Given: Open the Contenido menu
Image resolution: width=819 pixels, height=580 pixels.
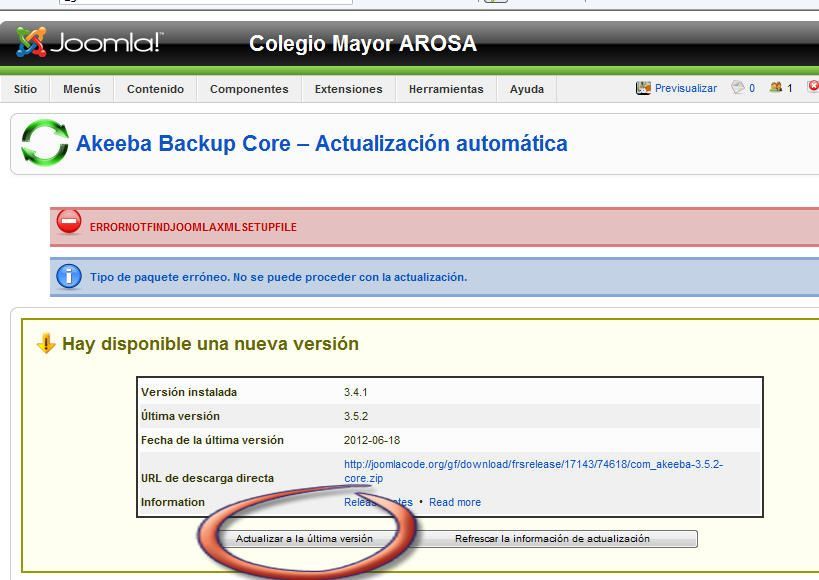Looking at the screenshot, I should (155, 89).
